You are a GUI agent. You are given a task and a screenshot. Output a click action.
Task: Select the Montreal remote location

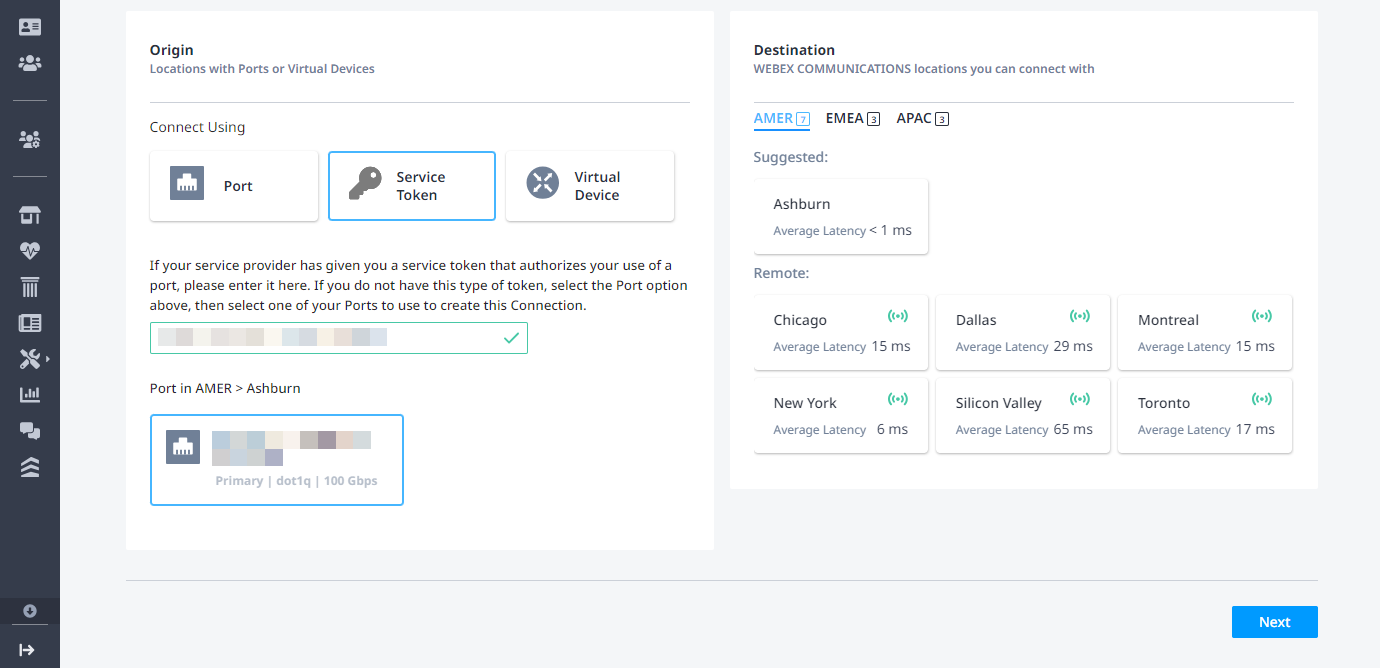tap(1205, 333)
